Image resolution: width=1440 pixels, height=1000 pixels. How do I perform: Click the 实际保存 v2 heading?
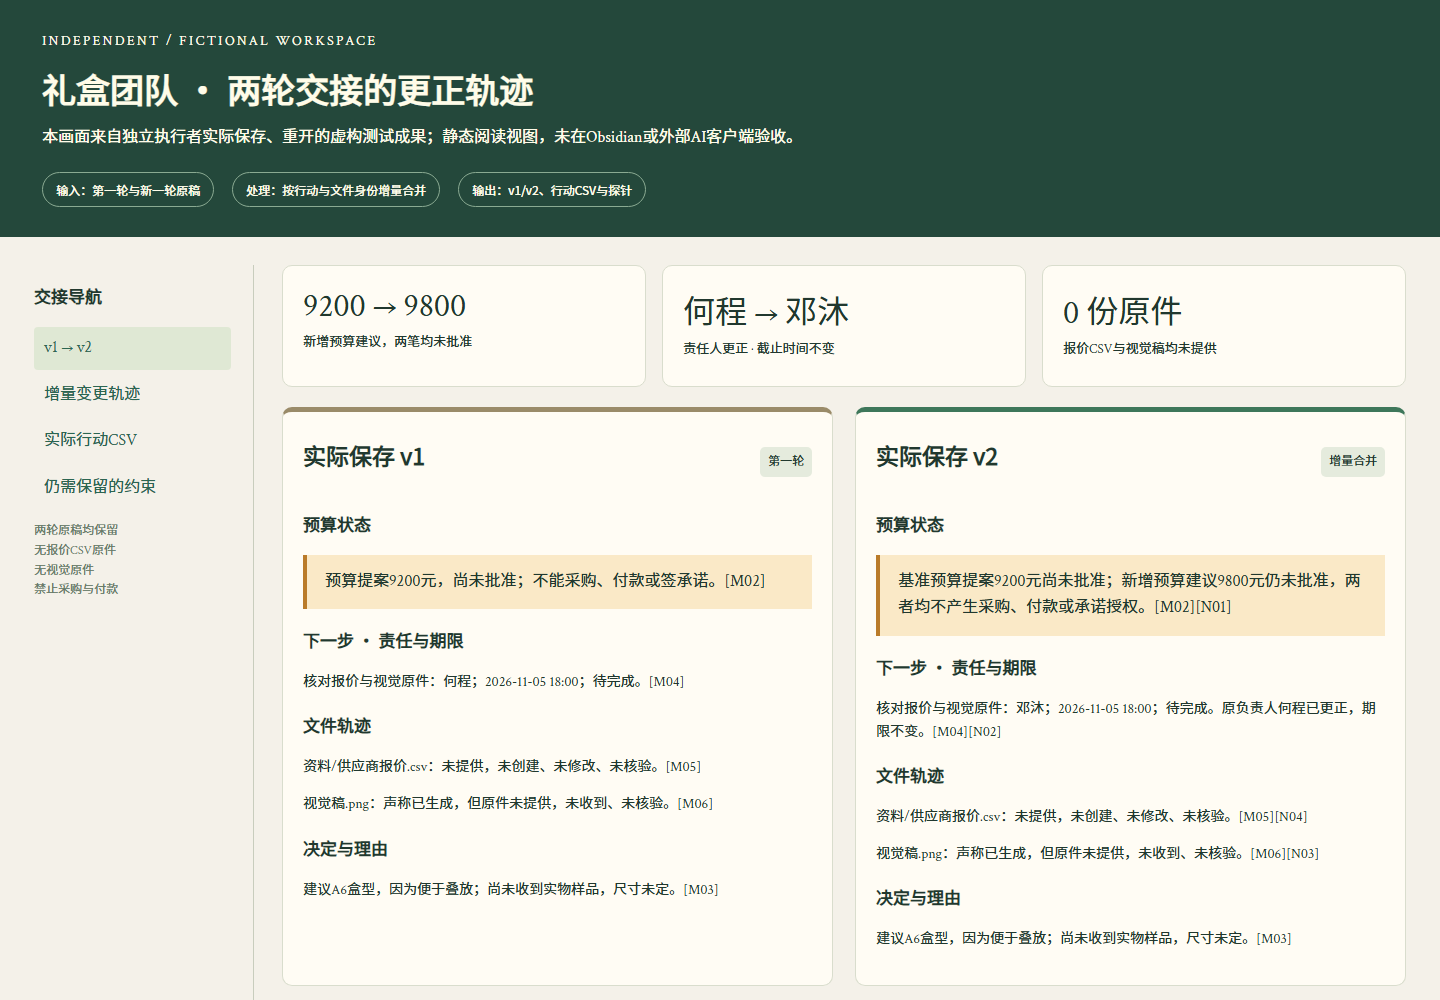point(937,458)
